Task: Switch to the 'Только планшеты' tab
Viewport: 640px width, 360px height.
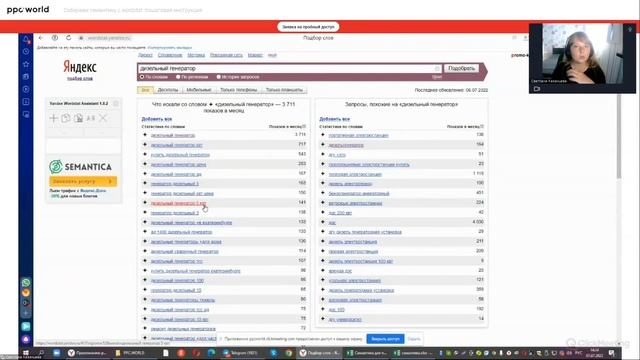Action: 284,90
